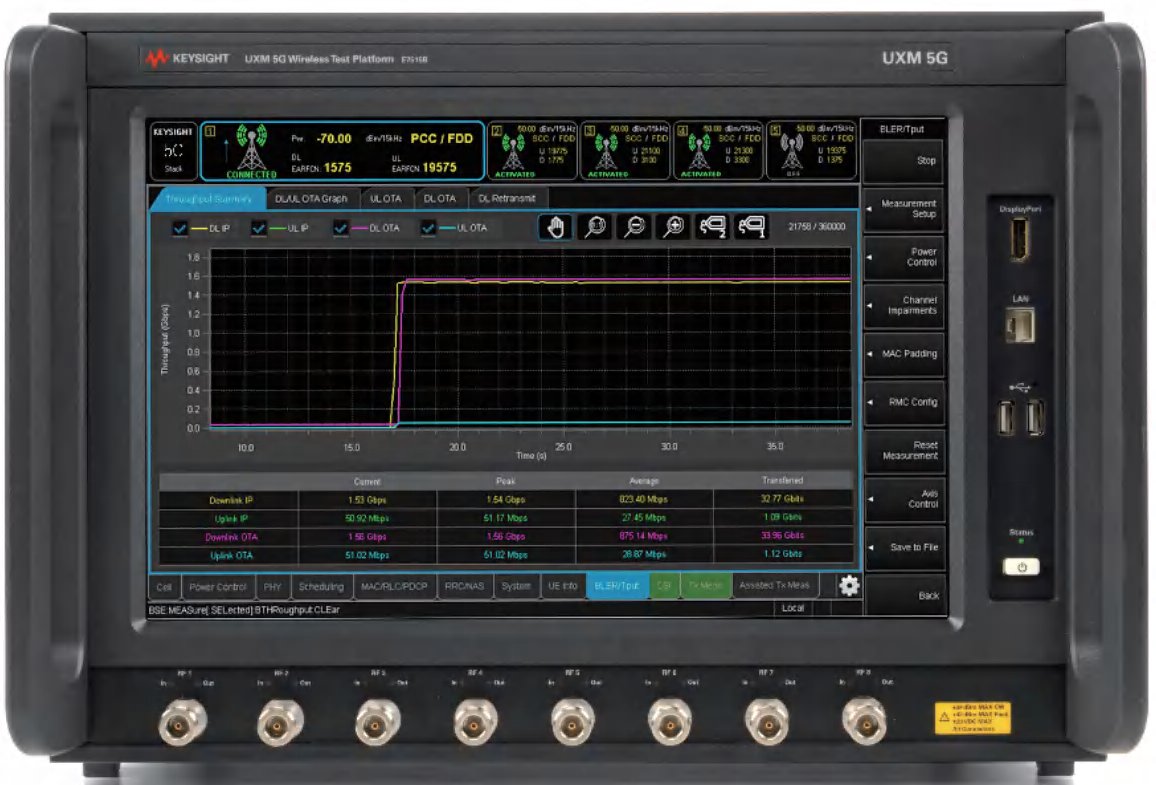Toggle the UL OTA trace checkbox

coord(428,228)
